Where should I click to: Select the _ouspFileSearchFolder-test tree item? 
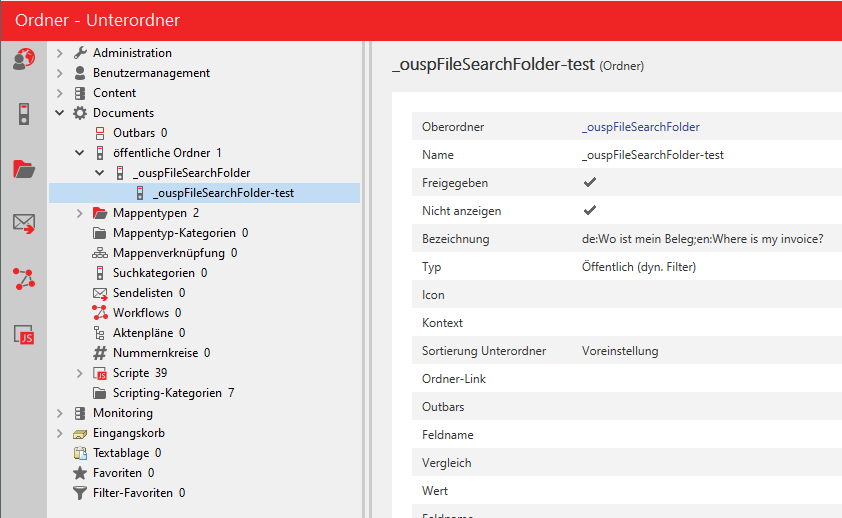pyautogui.click(x=205, y=193)
